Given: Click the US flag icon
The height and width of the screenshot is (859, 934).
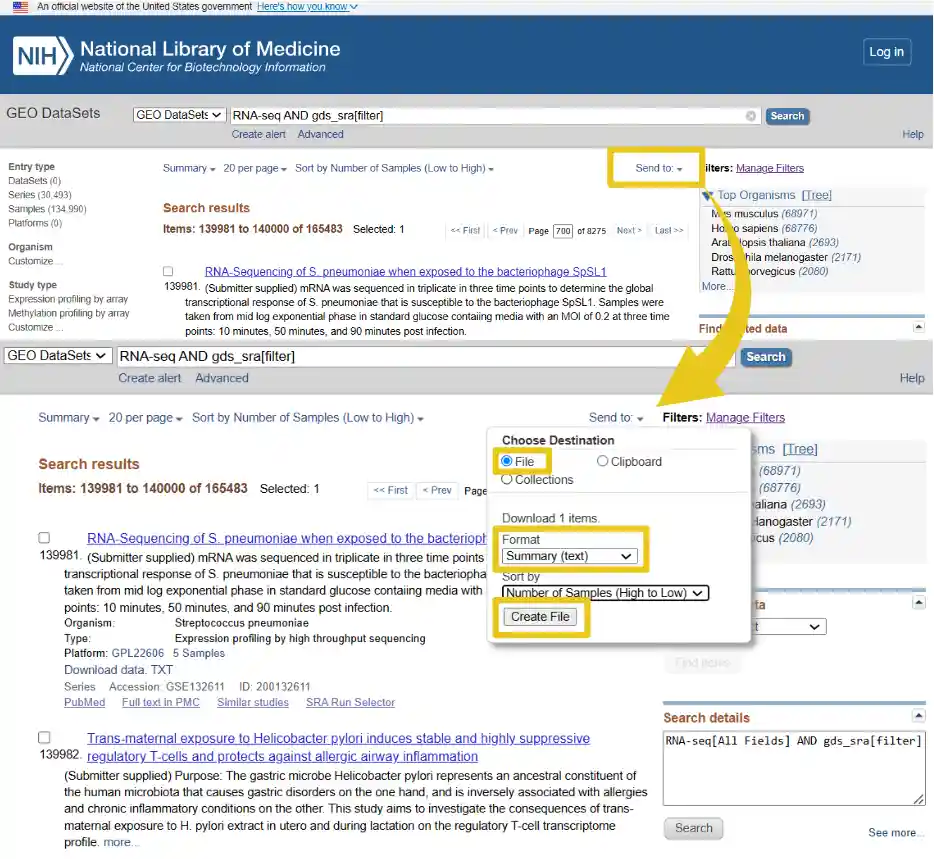Looking at the screenshot, I should pos(20,7).
